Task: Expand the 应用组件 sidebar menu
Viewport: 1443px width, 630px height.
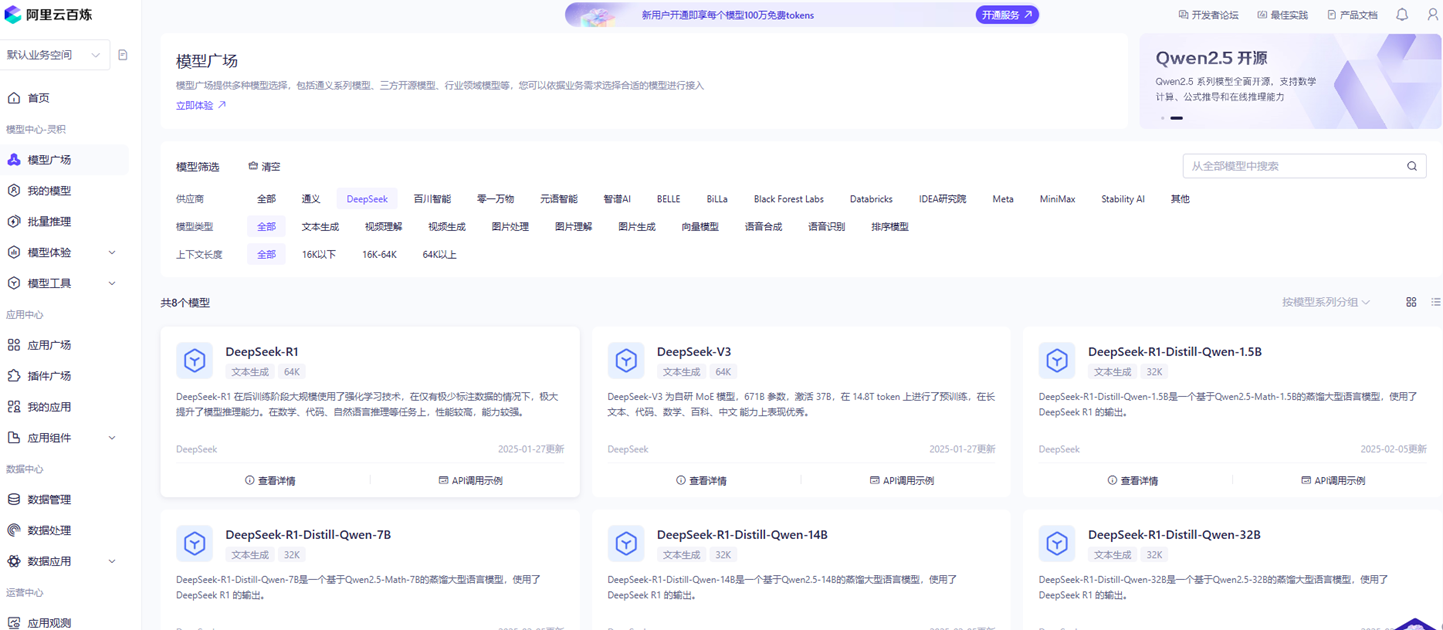Action: (x=112, y=438)
